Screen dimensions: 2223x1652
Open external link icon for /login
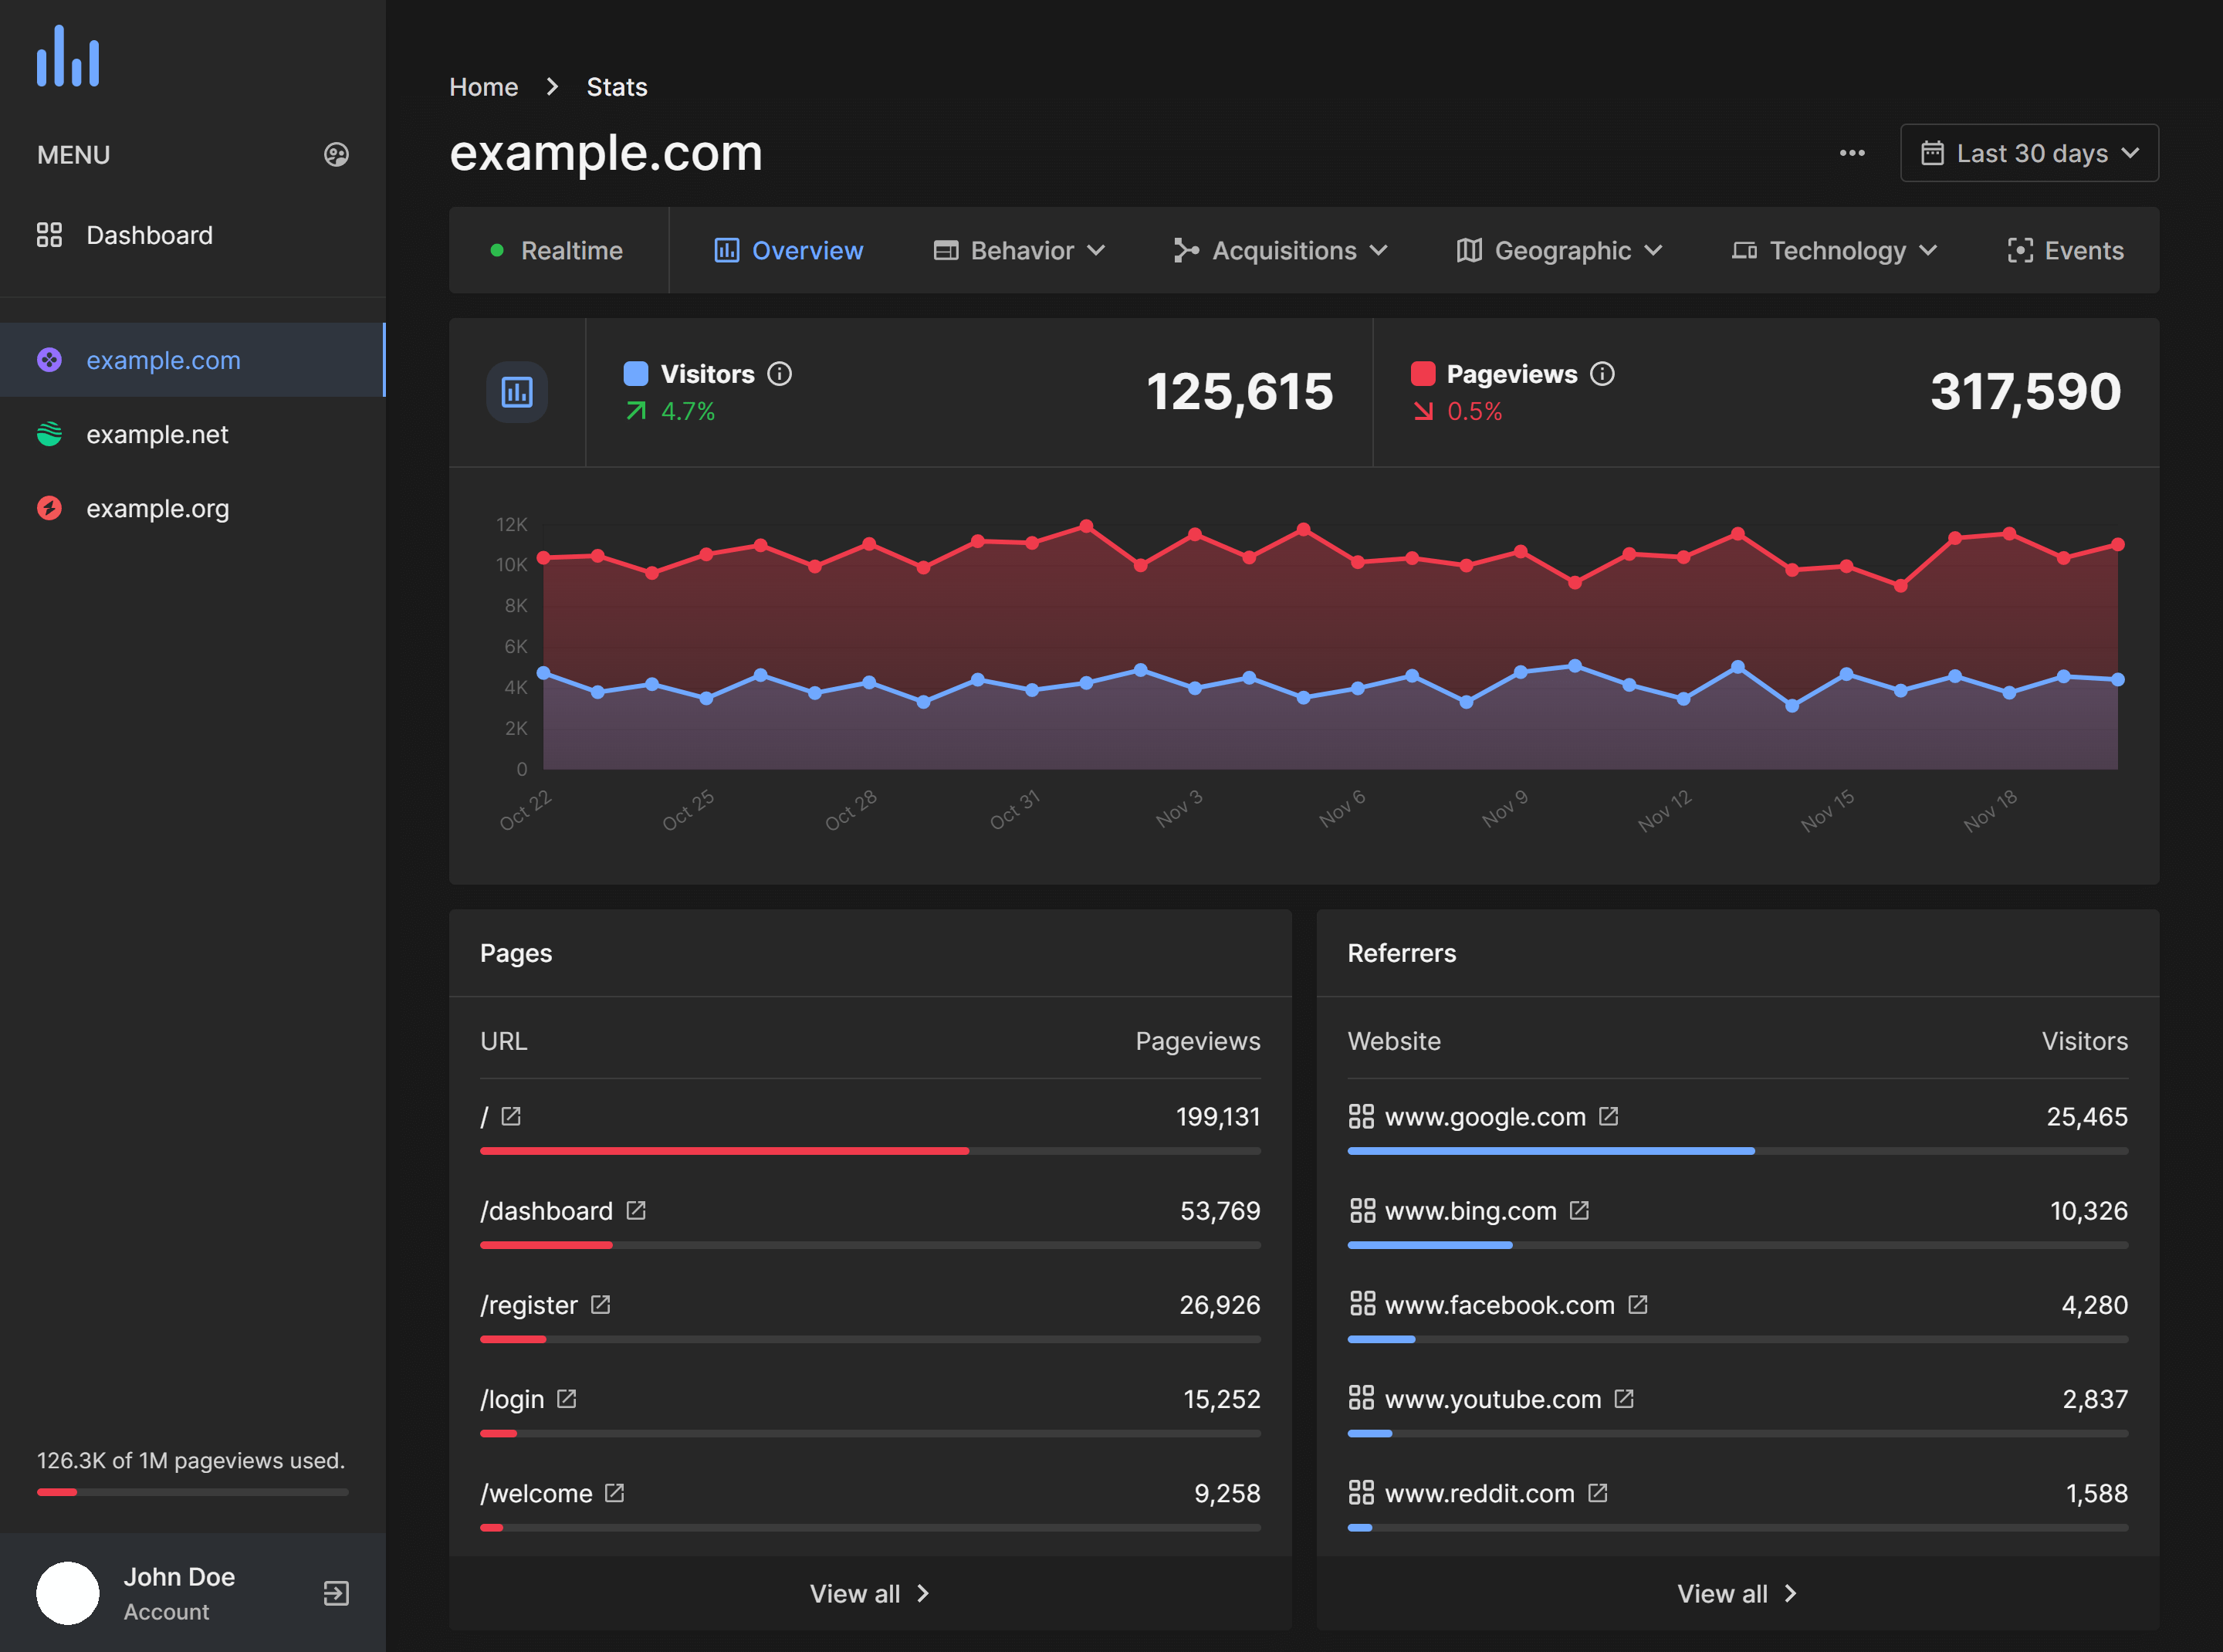[x=567, y=1398]
